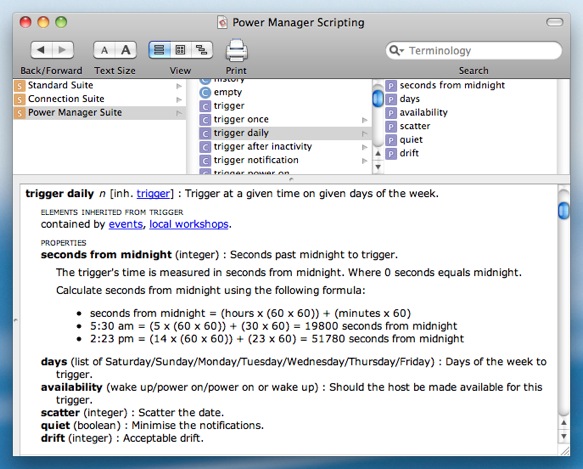Click description pane scroll up arrow
The width and height of the screenshot is (583, 469).
coord(564,423)
